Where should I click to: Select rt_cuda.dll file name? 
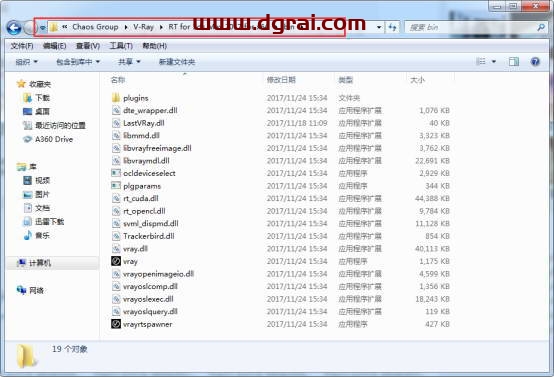141,198
